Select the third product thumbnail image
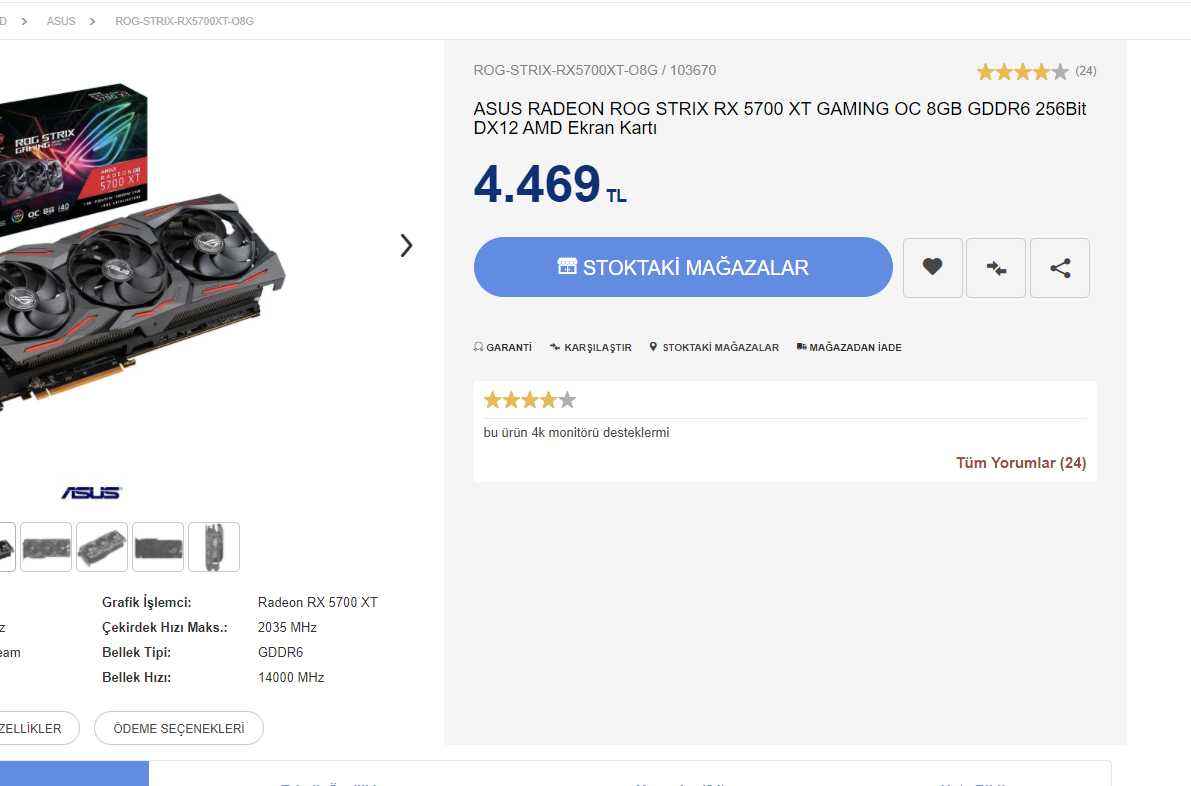 click(102, 547)
